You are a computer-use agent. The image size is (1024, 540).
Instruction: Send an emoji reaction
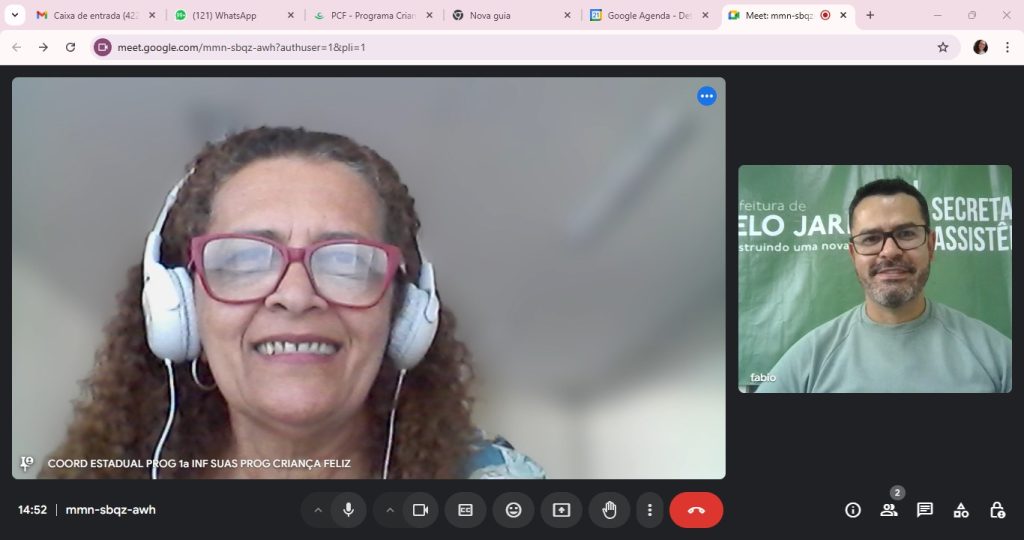(x=513, y=510)
